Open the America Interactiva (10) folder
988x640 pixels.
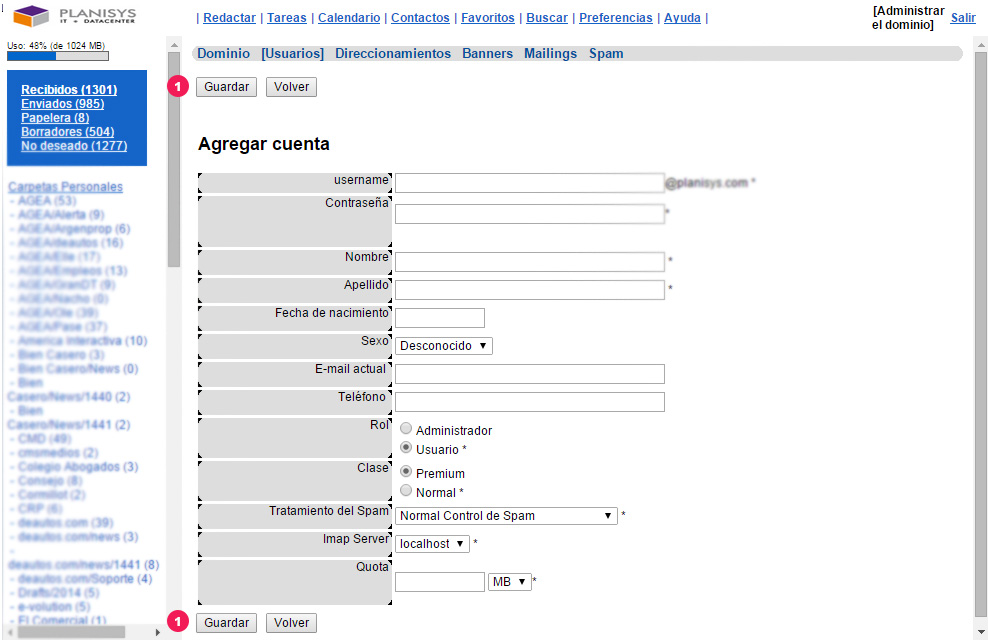point(83,341)
